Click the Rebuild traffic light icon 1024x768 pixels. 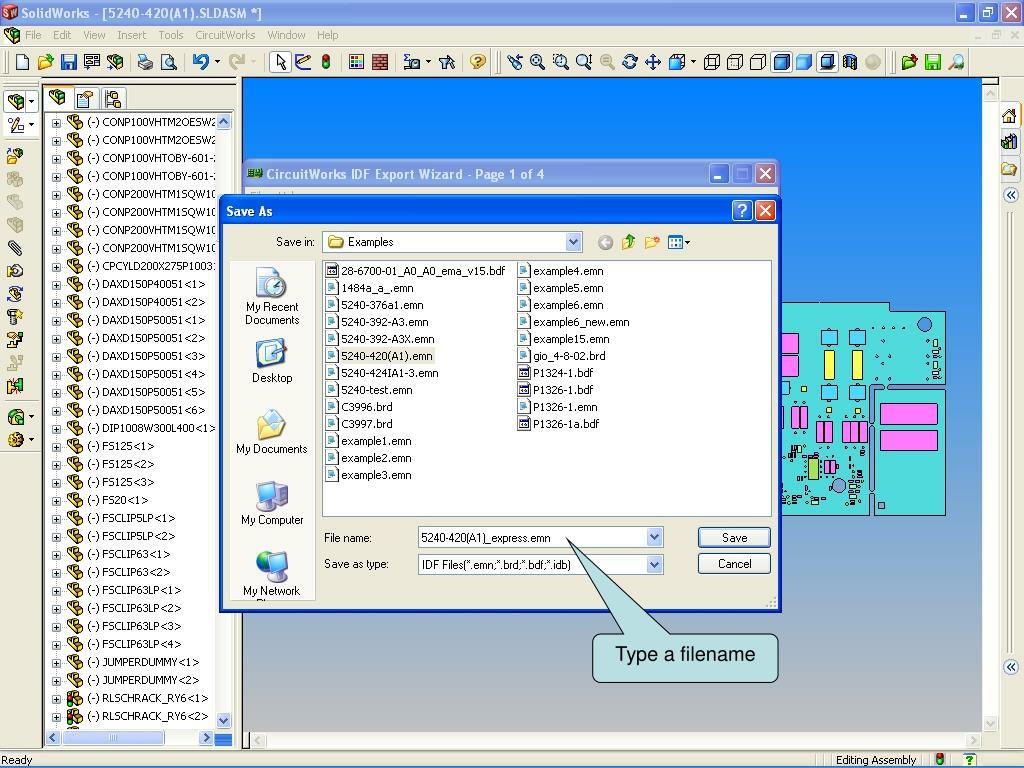point(326,62)
